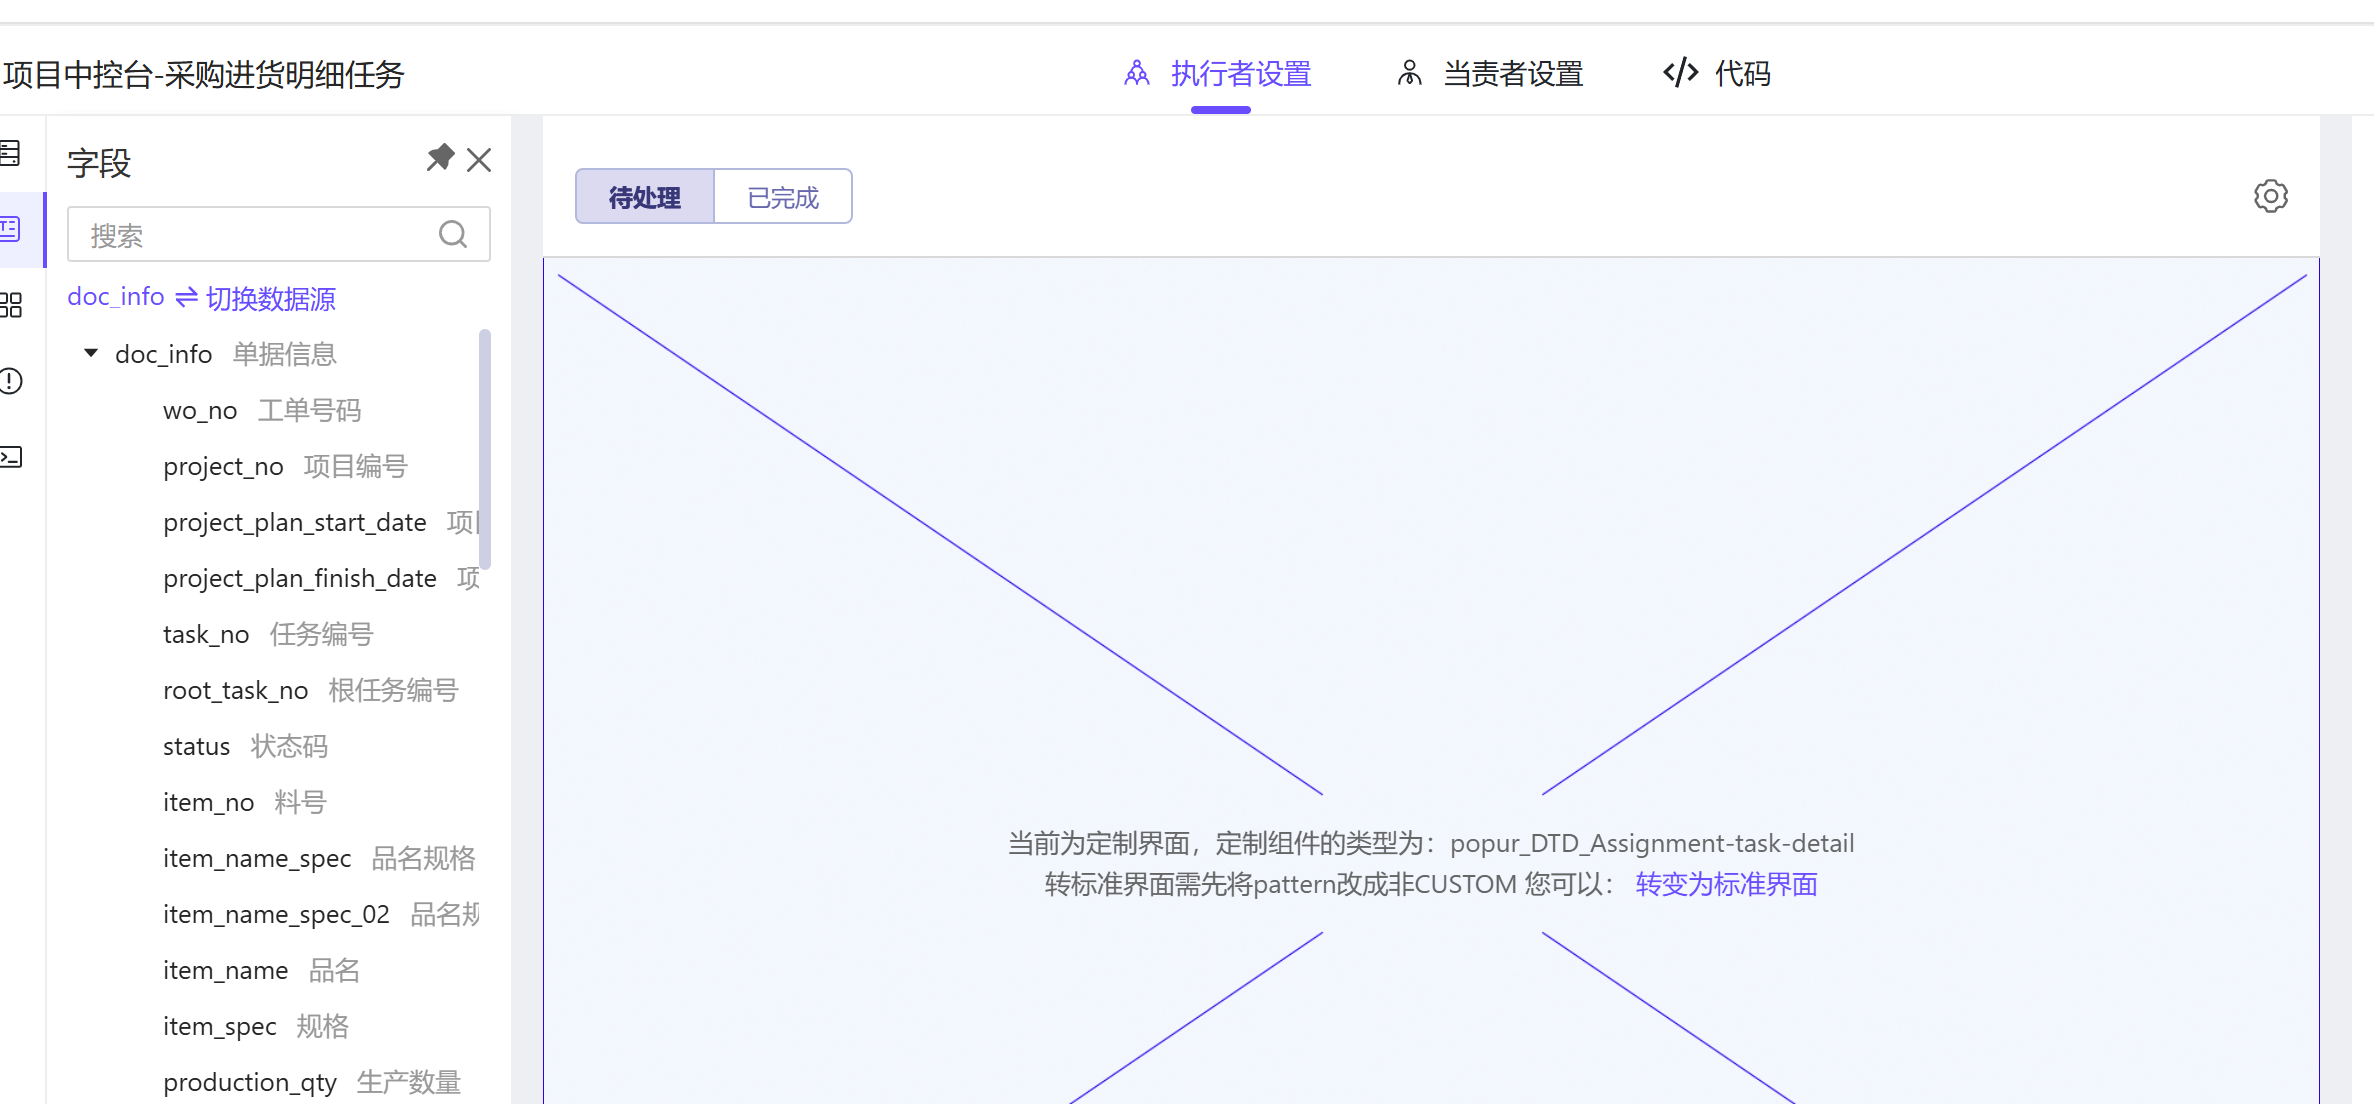This screenshot has width=2374, height=1104.
Task: Click 转变为标准界面 link
Action: [1727, 884]
